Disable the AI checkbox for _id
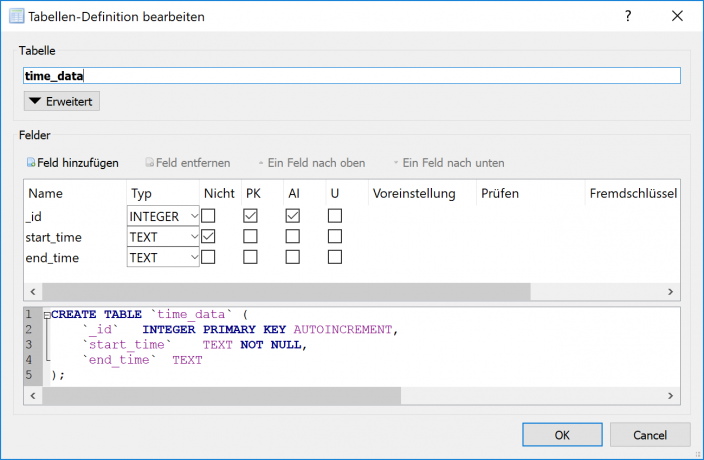Image resolution: width=704 pixels, height=460 pixels. coord(292,215)
